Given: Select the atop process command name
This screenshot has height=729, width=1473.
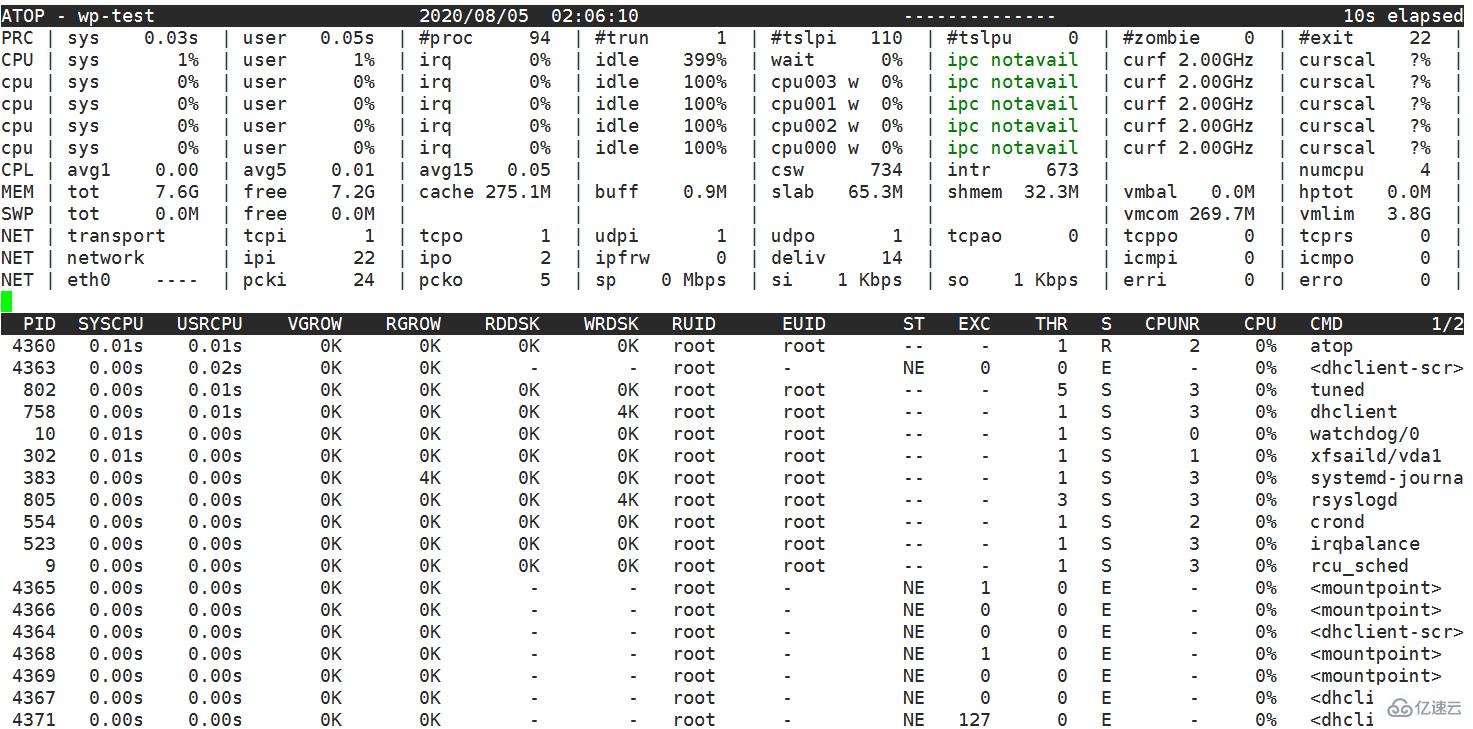Looking at the screenshot, I should (x=1332, y=346).
